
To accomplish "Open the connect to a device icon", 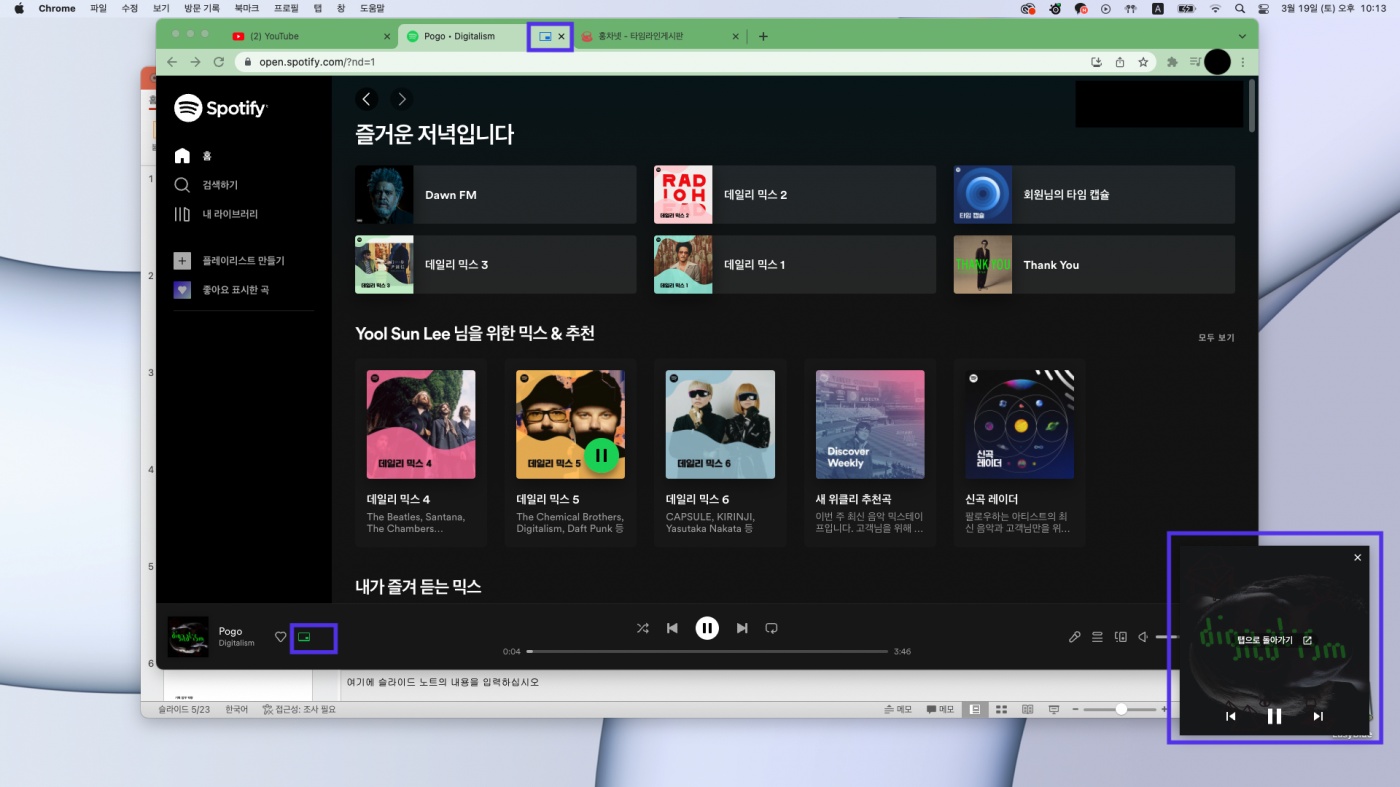I will (1121, 637).
